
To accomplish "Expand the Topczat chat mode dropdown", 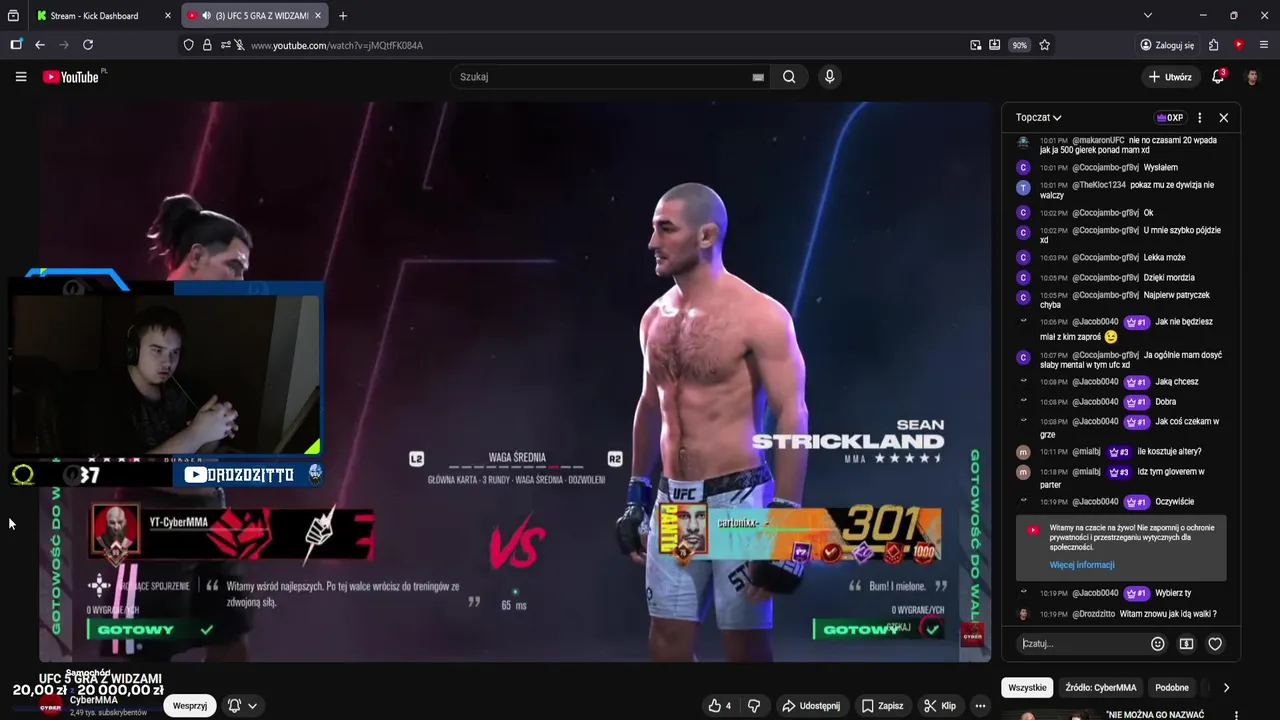I will pyautogui.click(x=1038, y=118).
